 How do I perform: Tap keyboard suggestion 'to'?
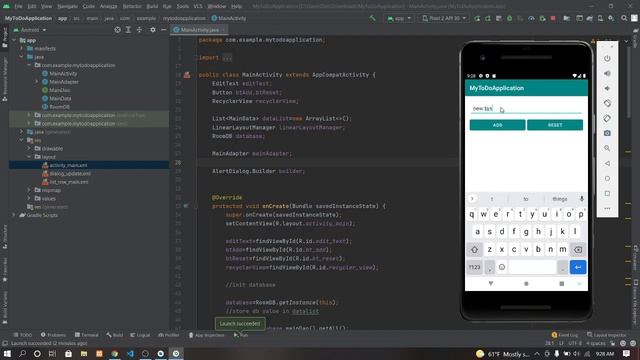[526, 199]
